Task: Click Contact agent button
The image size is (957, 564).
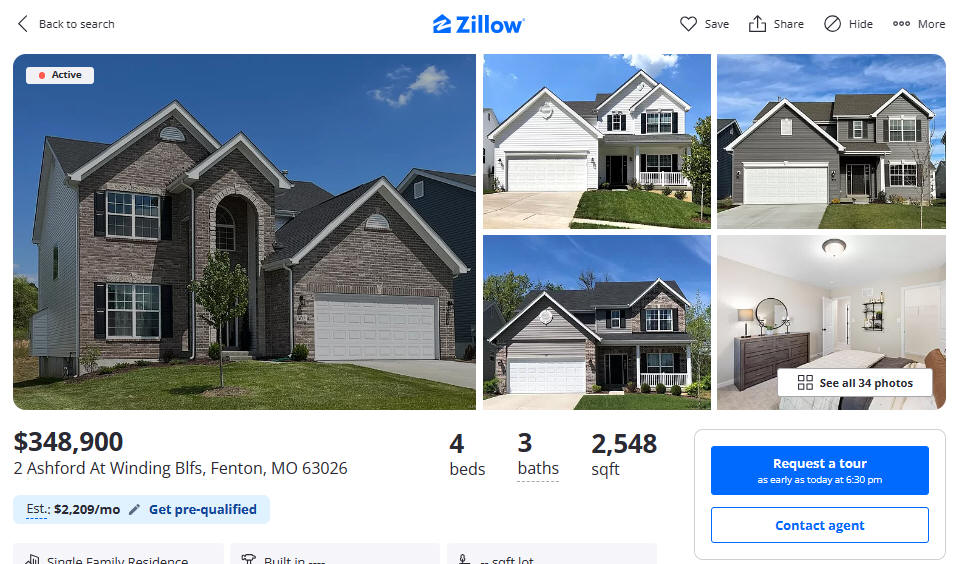Action: (820, 525)
